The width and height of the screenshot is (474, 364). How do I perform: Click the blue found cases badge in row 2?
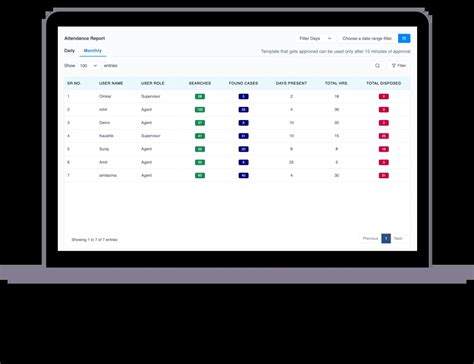click(243, 110)
